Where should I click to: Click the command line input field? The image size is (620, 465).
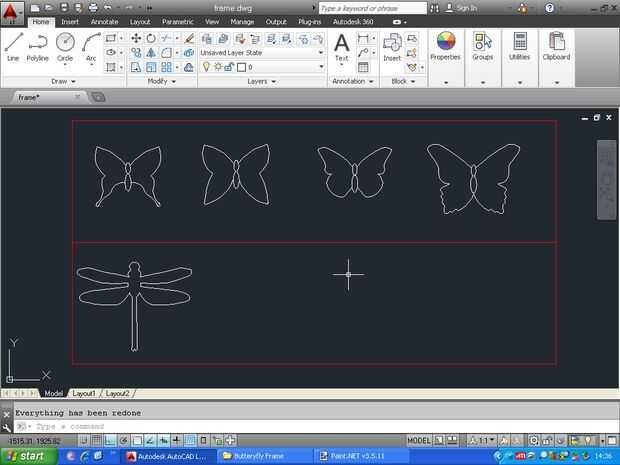click(x=316, y=427)
